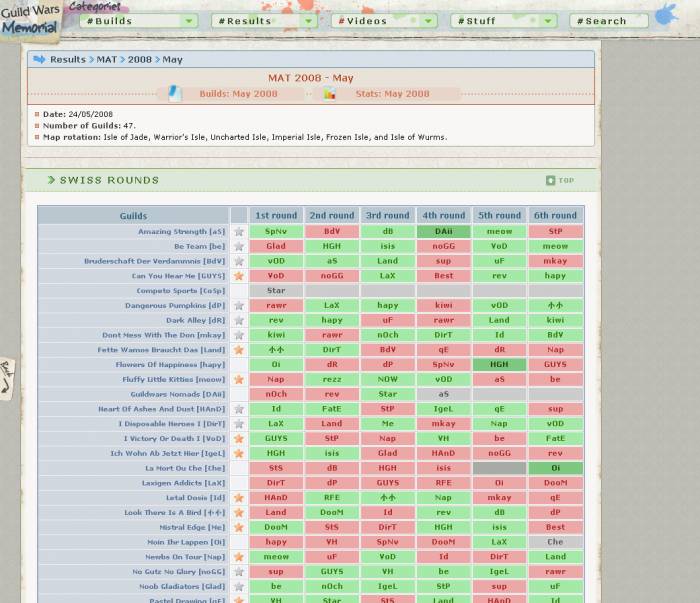This screenshot has height=603, width=700.
Task: Click the blue arrow icon before Results breadcrumb
Action: coord(39,59)
